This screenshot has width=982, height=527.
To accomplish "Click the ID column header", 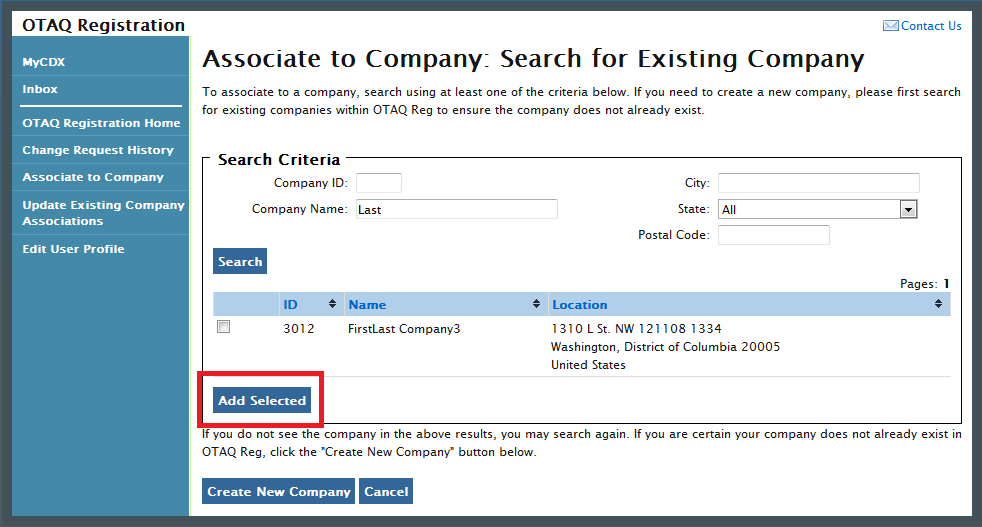I will pyautogui.click(x=291, y=305).
